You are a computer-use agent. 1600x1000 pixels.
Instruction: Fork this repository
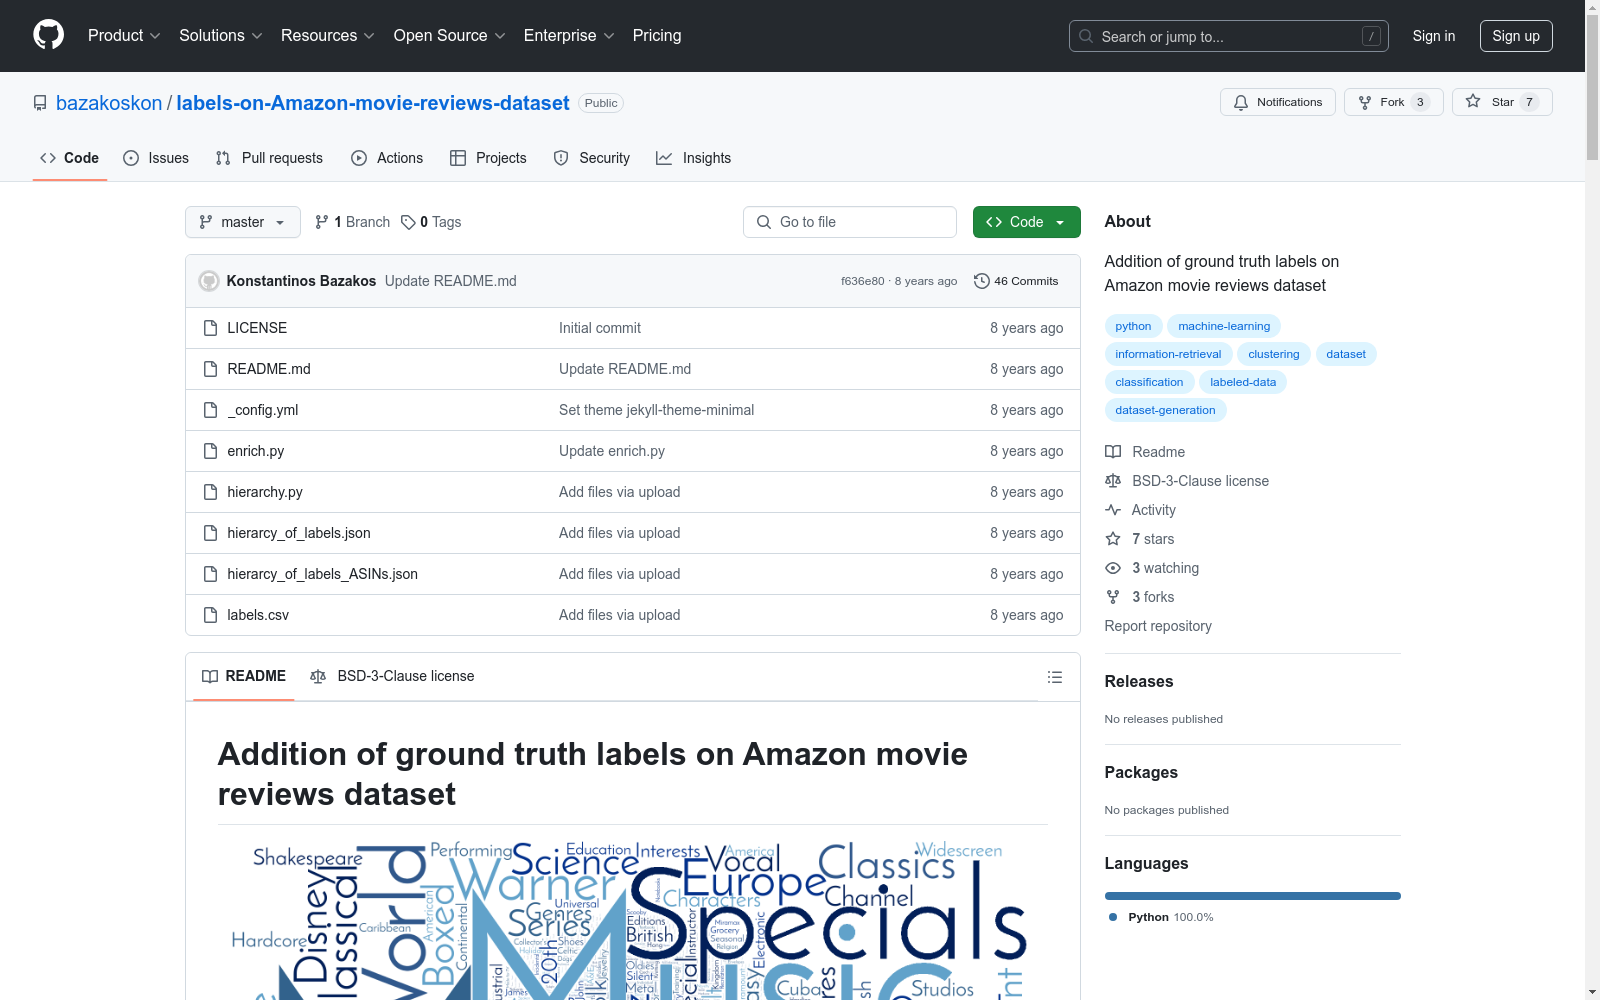[x=1393, y=102]
